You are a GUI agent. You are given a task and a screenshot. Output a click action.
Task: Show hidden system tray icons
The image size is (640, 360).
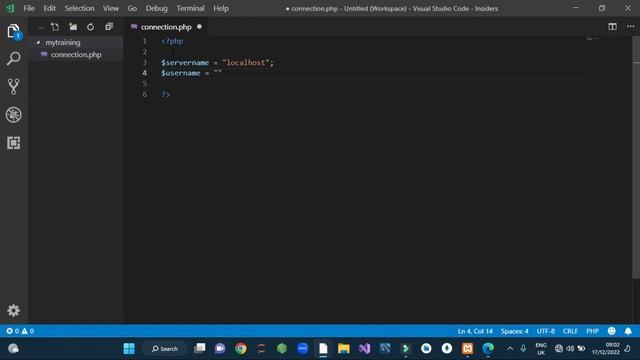[510, 349]
